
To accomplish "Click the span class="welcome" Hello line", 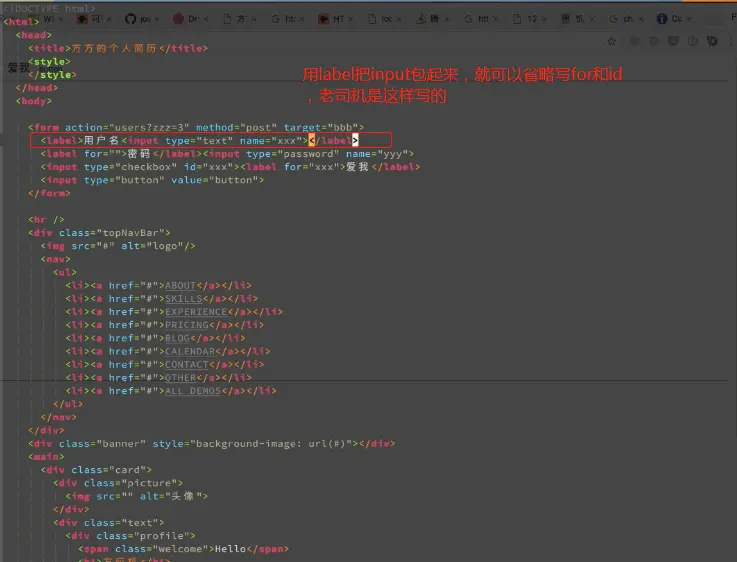I will coord(183,549).
